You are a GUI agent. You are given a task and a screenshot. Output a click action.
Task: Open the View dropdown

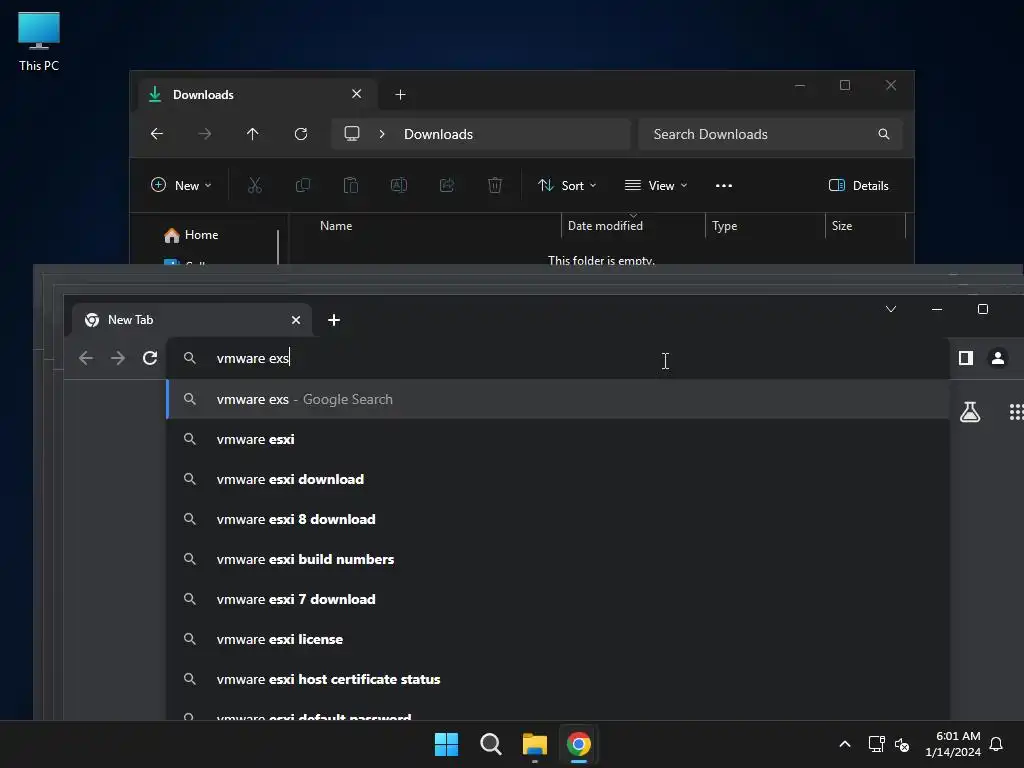[656, 185]
